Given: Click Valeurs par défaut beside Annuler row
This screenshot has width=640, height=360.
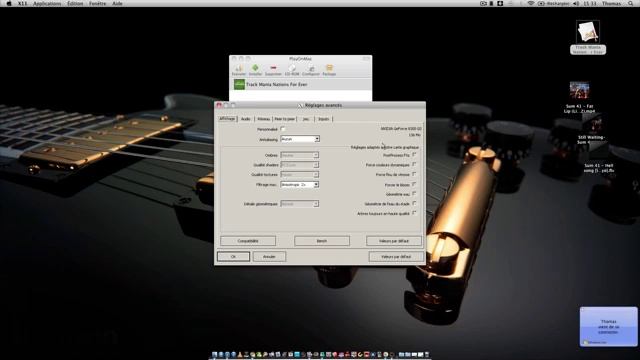Looking at the screenshot, I should coord(396,257).
